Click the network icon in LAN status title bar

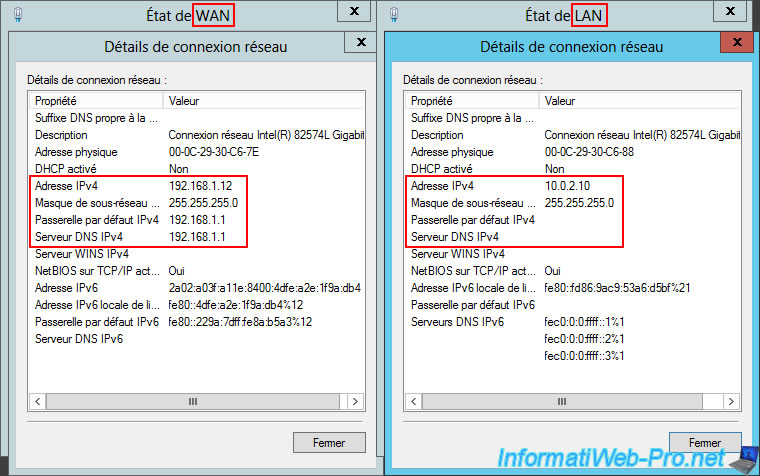tap(396, 15)
